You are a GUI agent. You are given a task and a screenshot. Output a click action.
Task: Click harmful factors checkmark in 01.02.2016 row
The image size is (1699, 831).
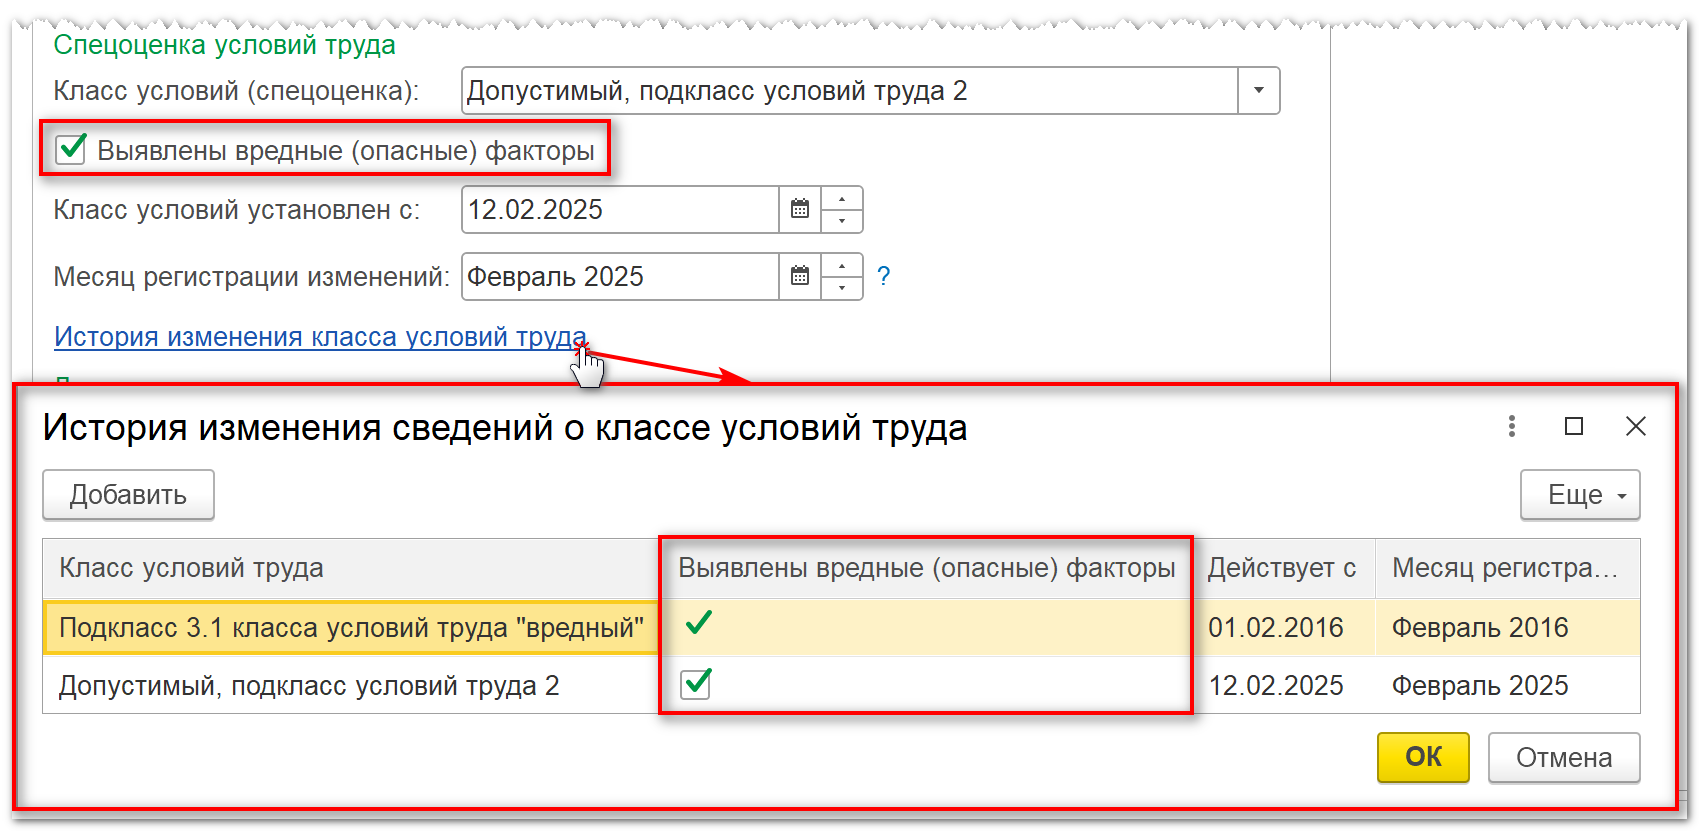(699, 624)
